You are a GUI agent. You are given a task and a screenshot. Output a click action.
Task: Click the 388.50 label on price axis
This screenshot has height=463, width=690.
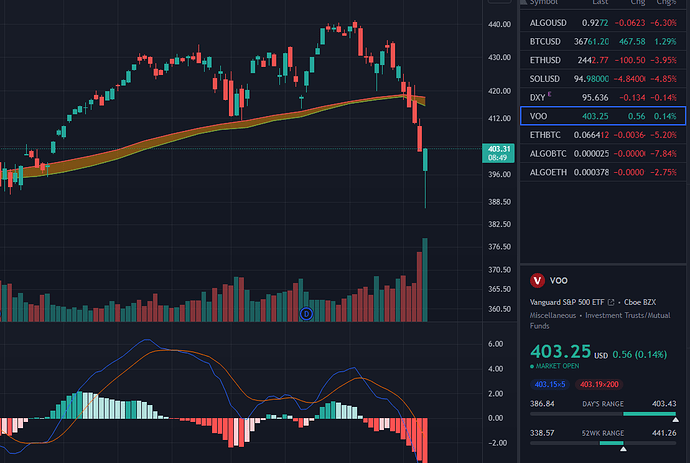[499, 202]
